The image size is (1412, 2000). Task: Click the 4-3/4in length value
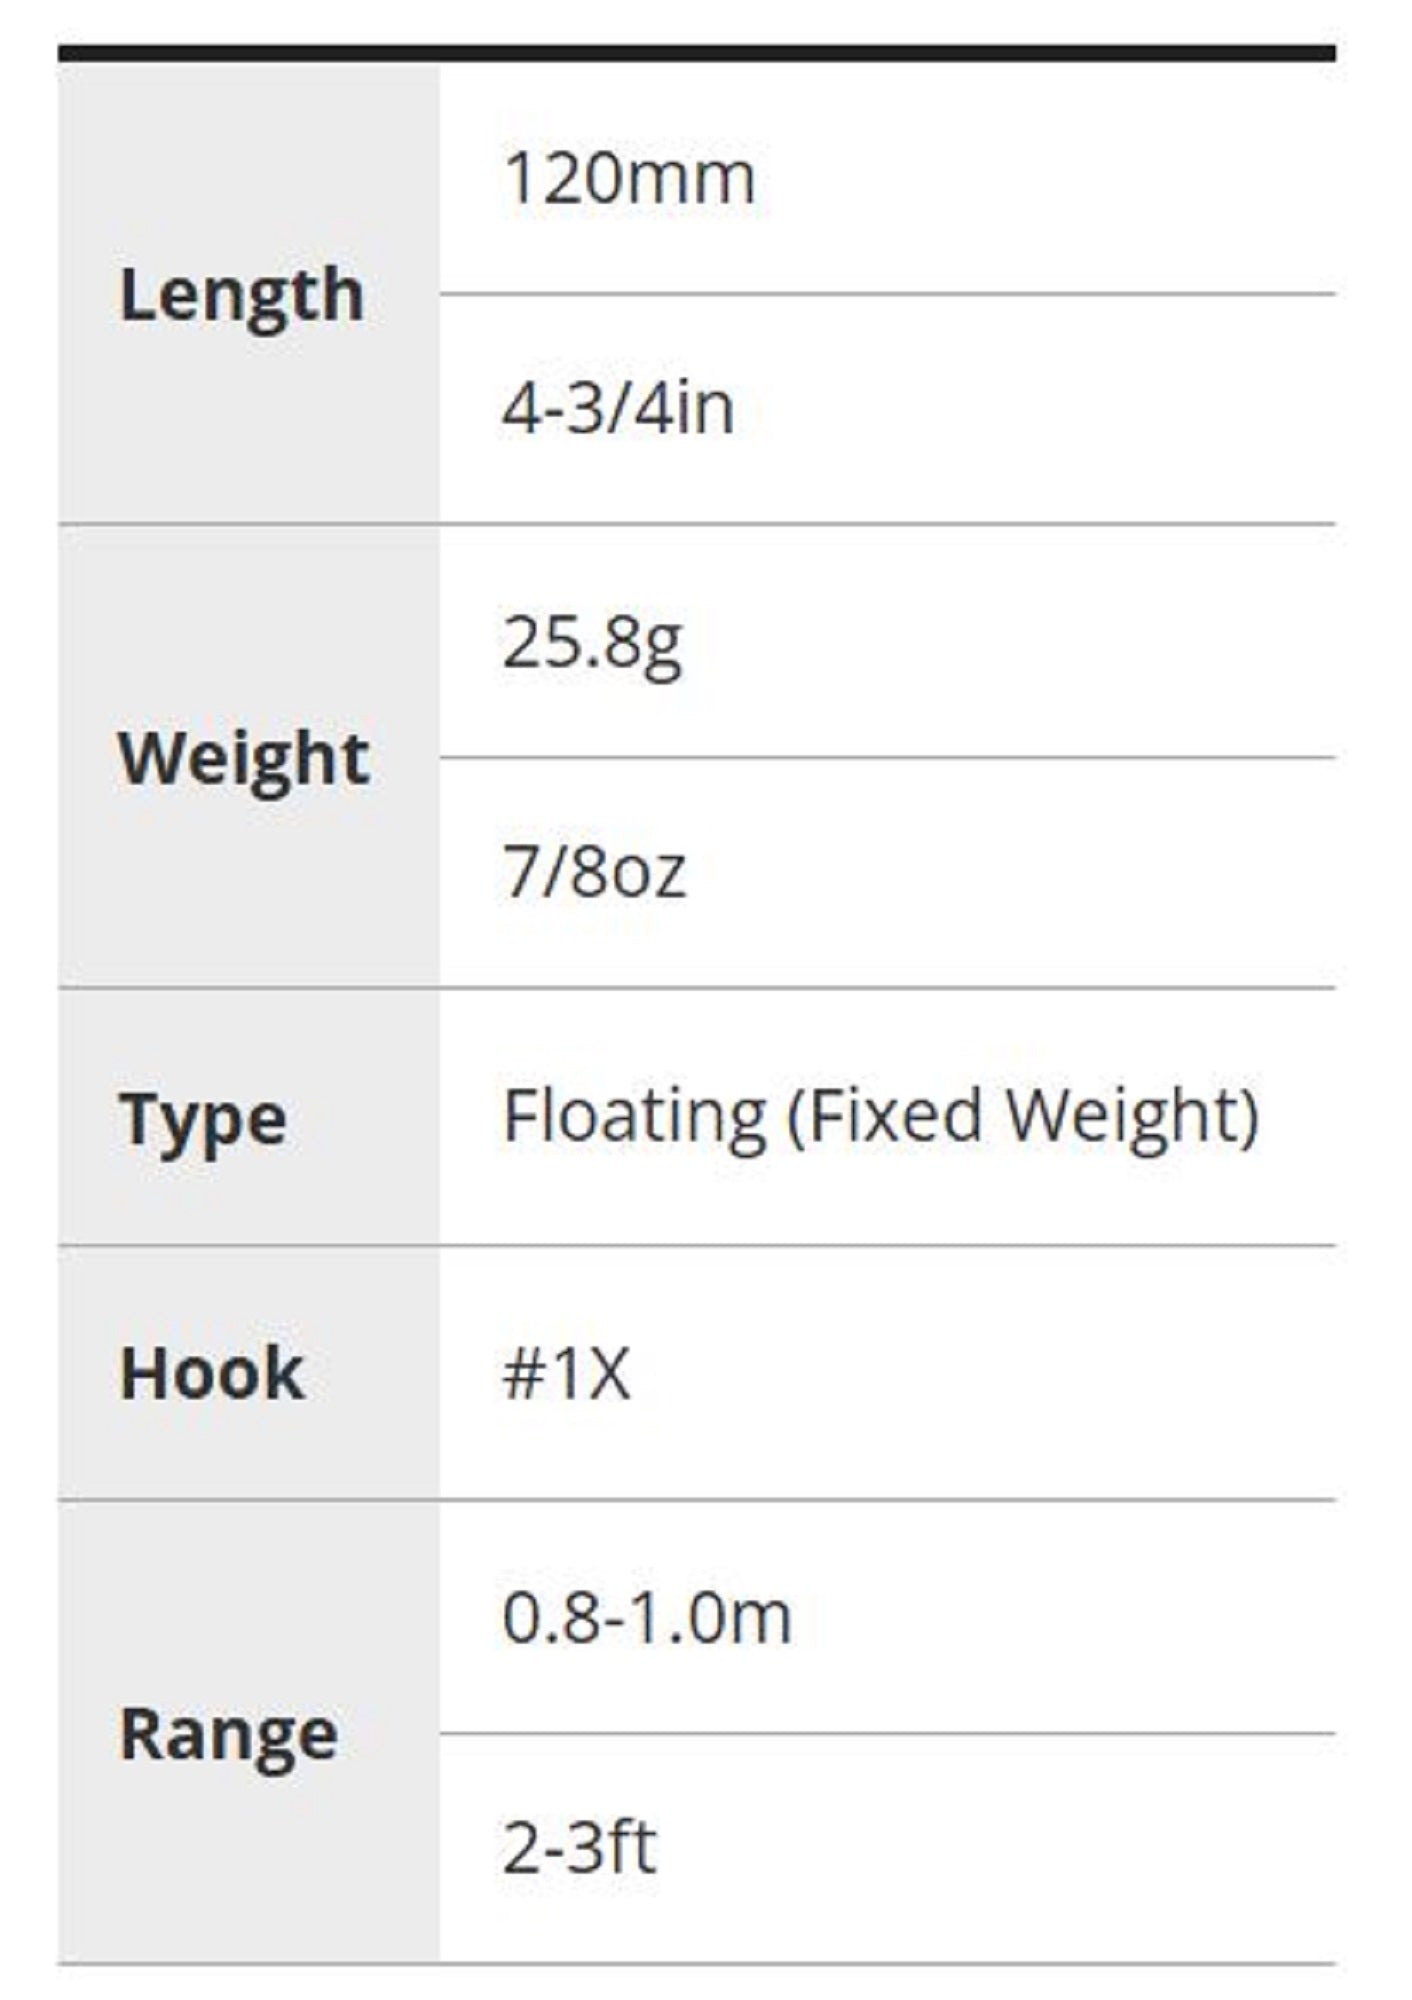click(618, 409)
